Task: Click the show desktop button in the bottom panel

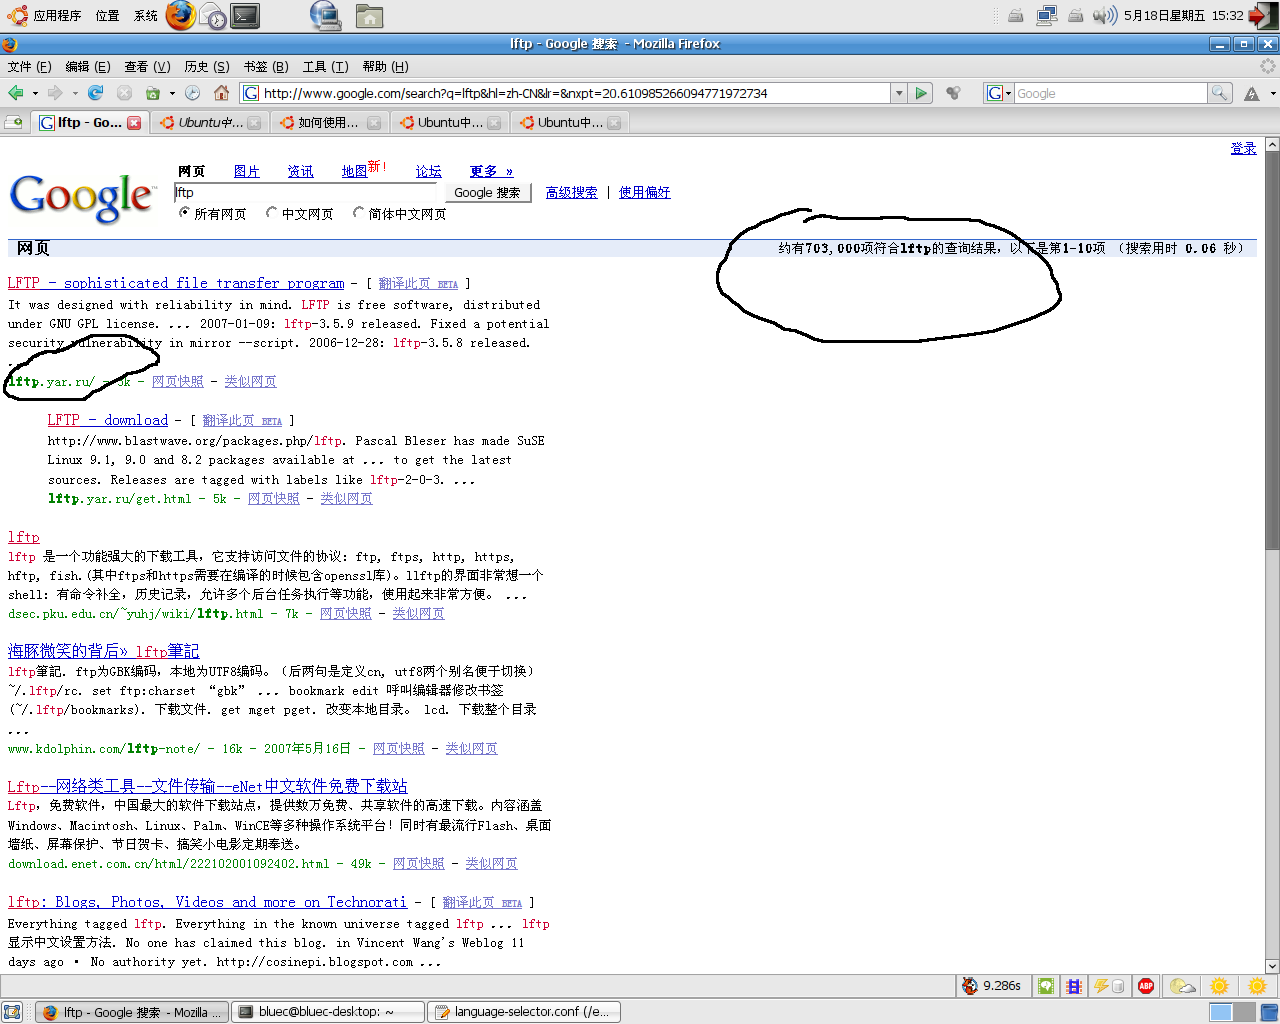Action: tap(12, 1012)
